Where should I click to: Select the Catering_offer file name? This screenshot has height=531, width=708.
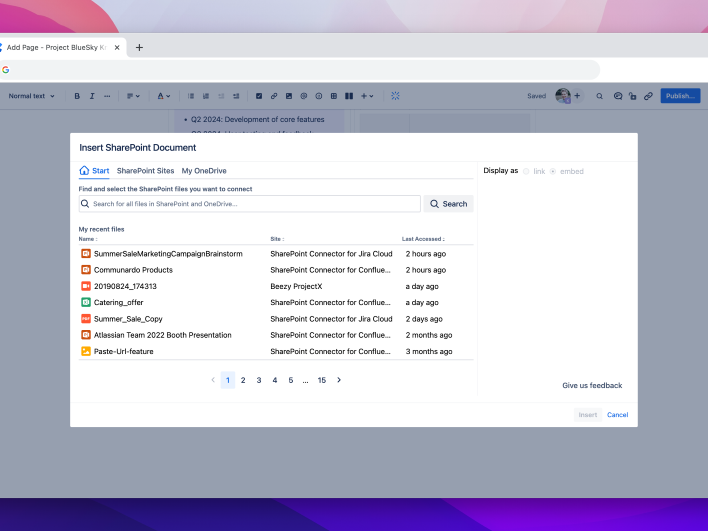pos(118,302)
